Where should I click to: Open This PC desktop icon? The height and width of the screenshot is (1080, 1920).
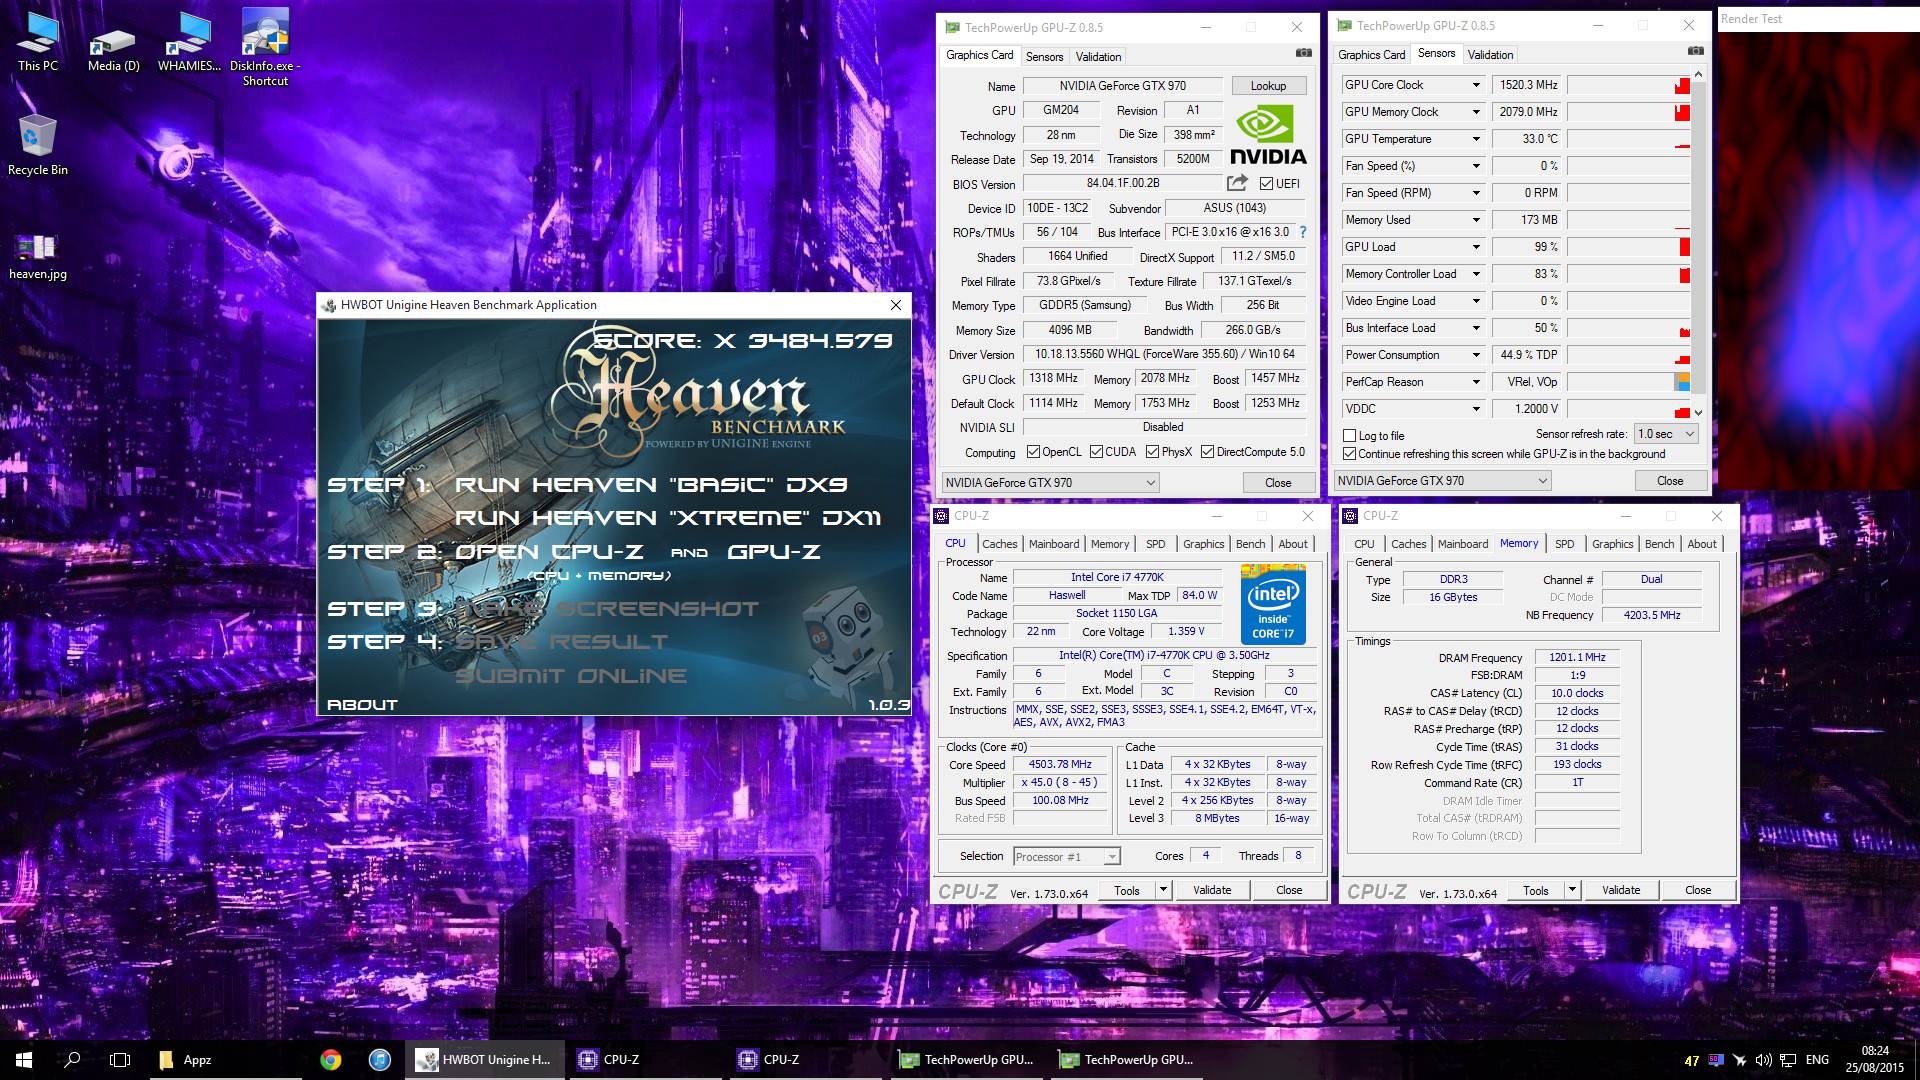pos(38,42)
